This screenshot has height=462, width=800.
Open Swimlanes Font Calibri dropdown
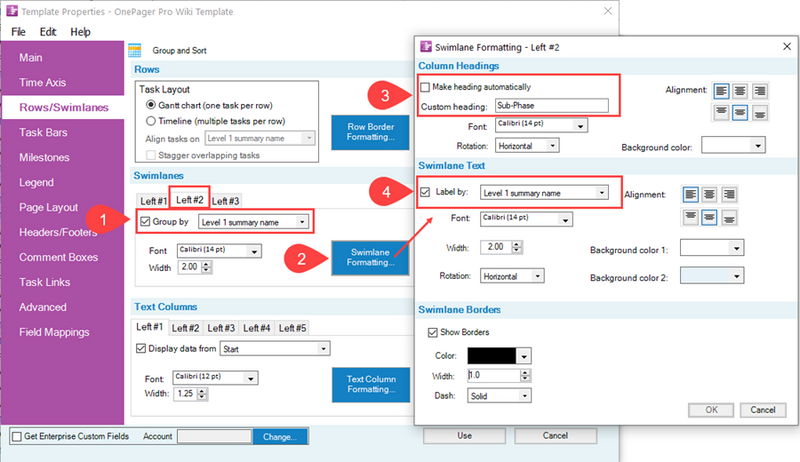[x=254, y=251]
